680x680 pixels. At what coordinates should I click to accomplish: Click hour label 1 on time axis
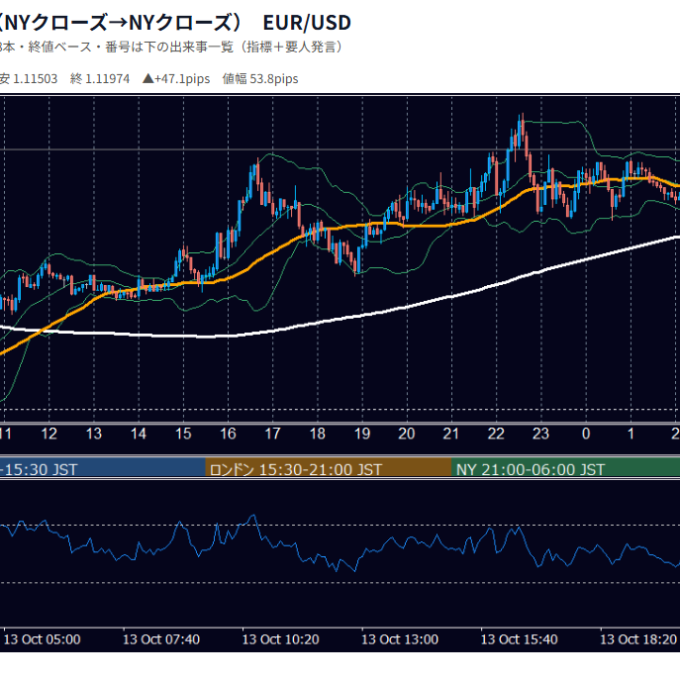tap(631, 434)
